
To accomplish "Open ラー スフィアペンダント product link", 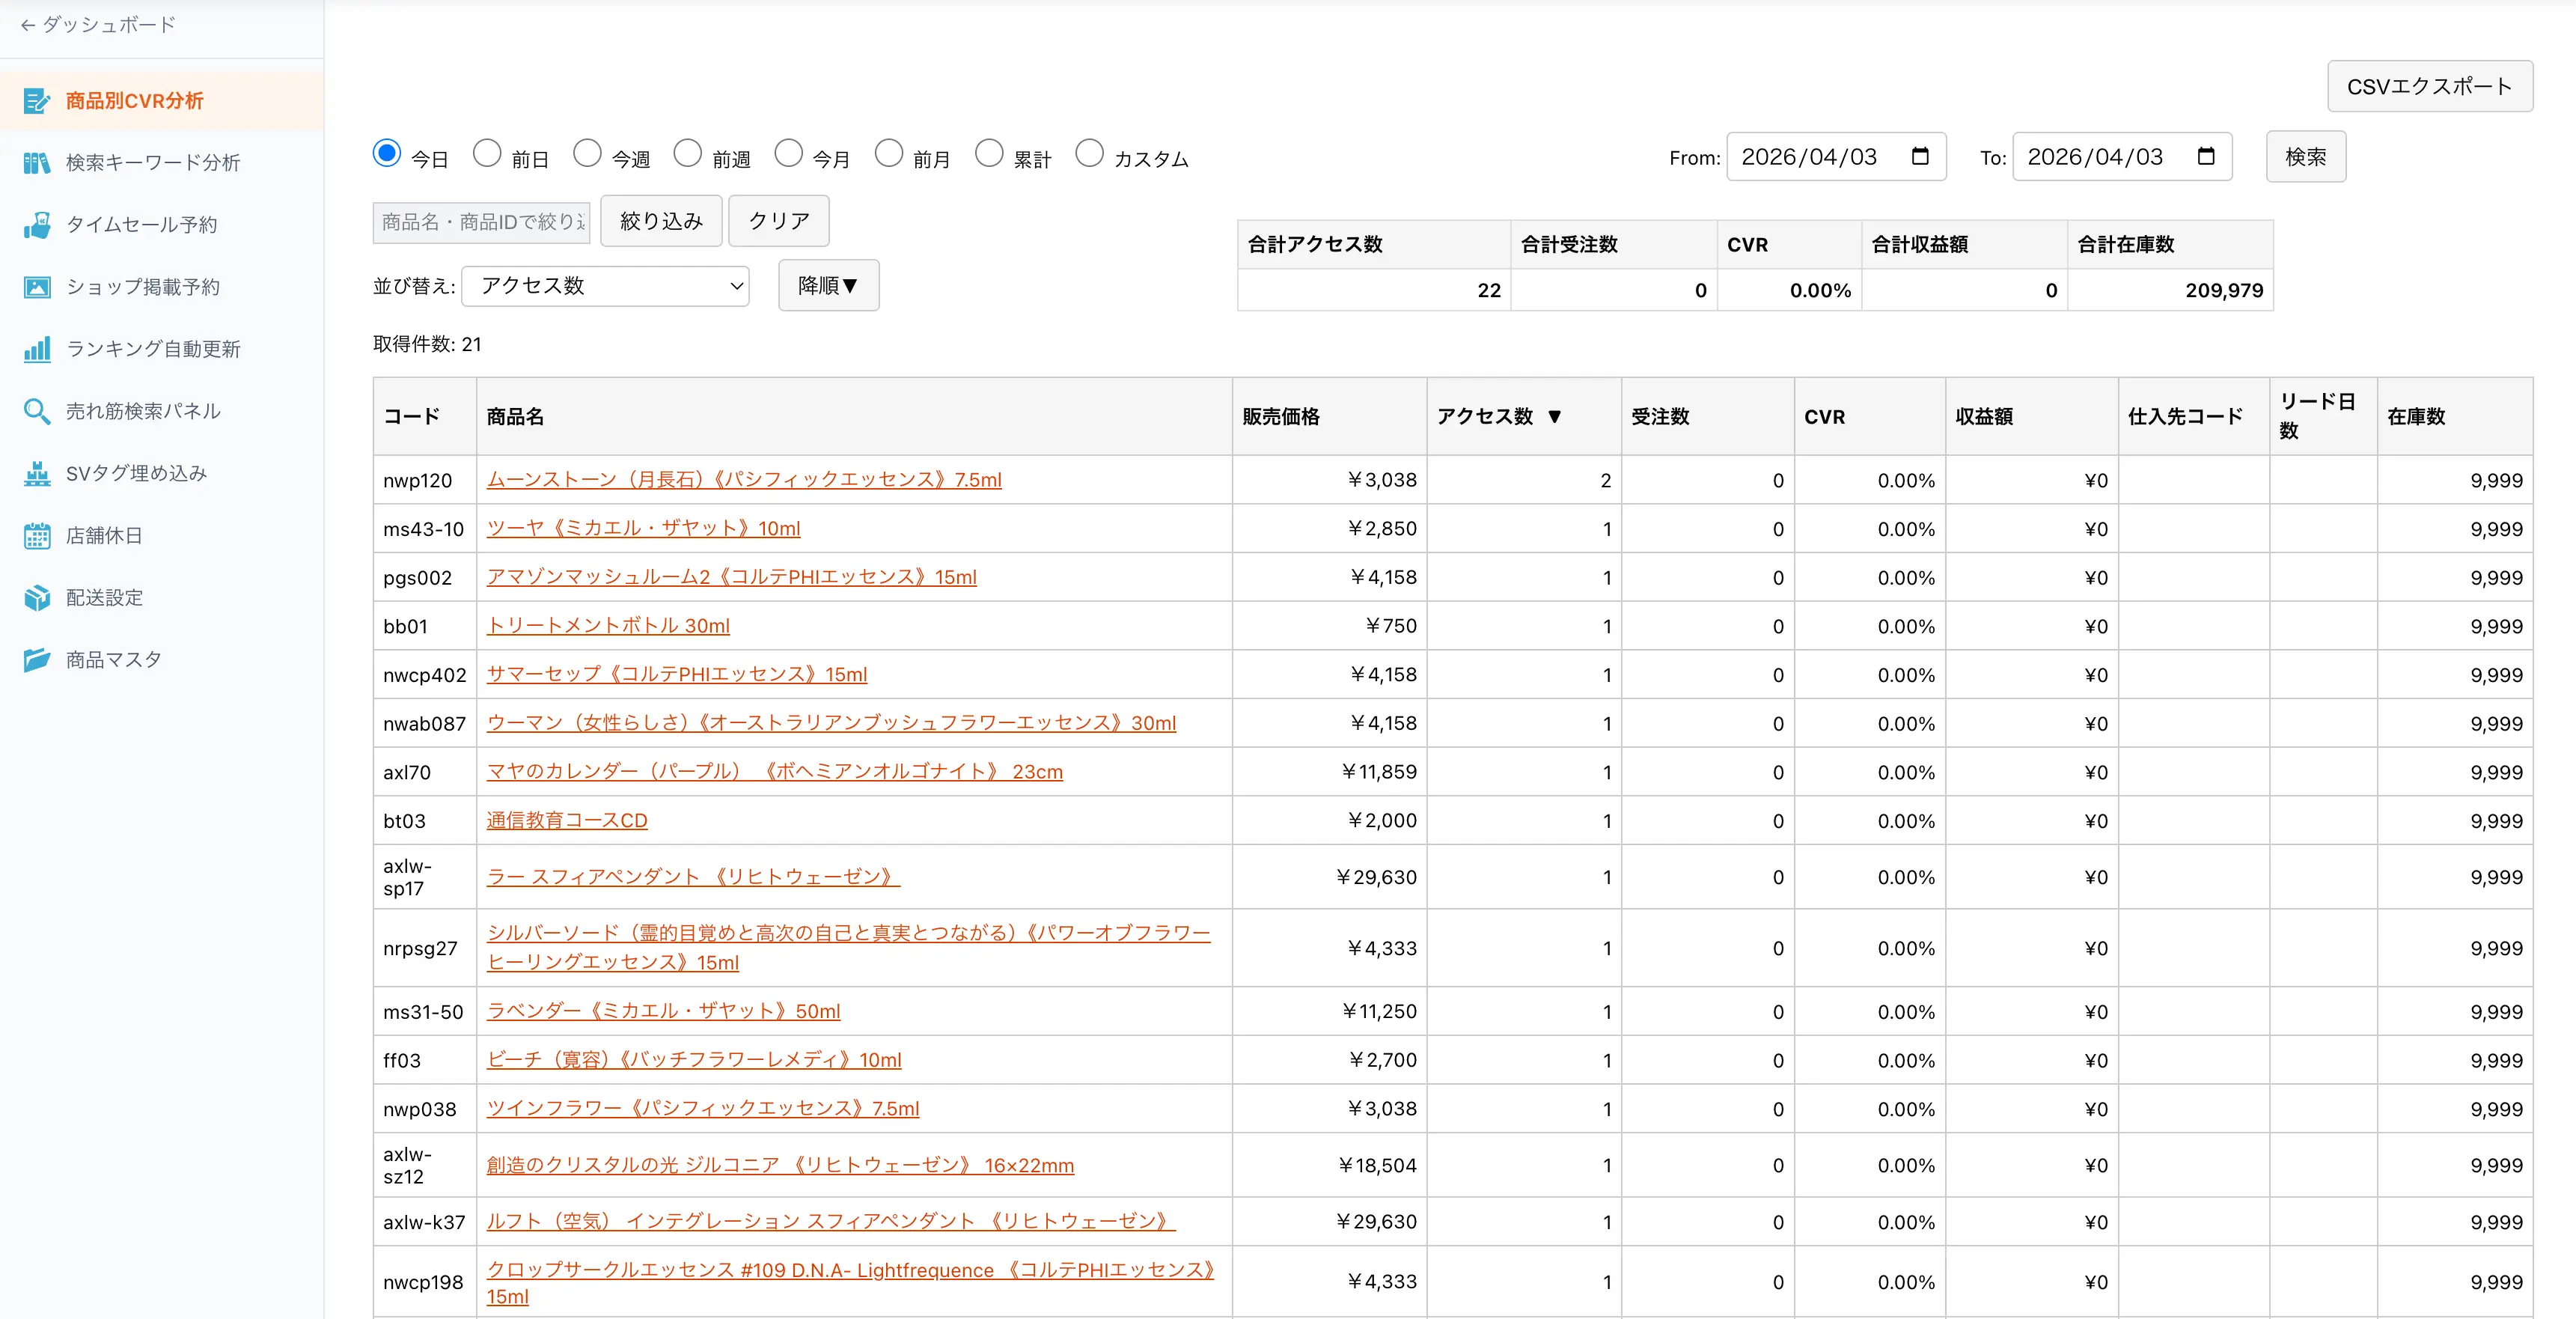I will [693, 877].
